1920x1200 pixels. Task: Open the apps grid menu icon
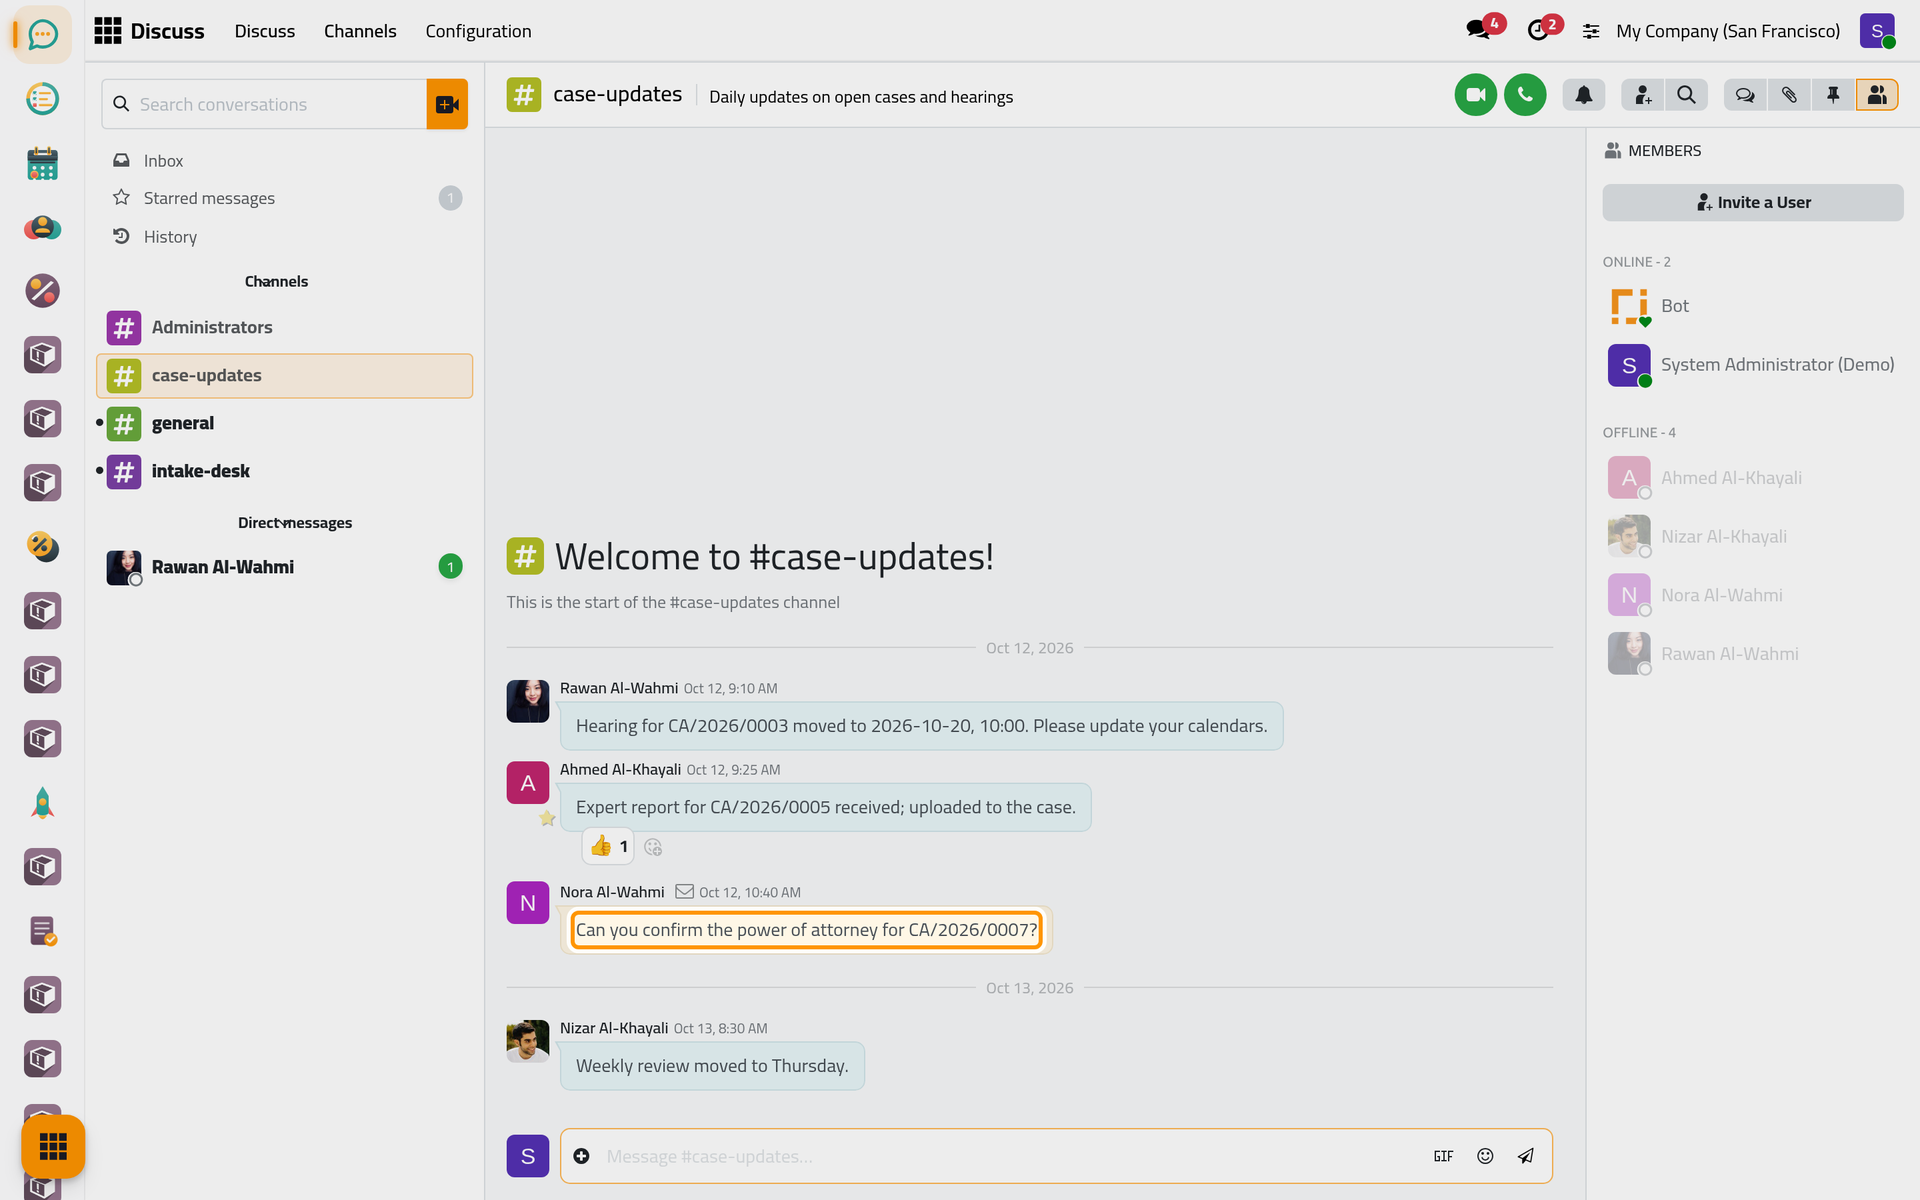tap(107, 31)
